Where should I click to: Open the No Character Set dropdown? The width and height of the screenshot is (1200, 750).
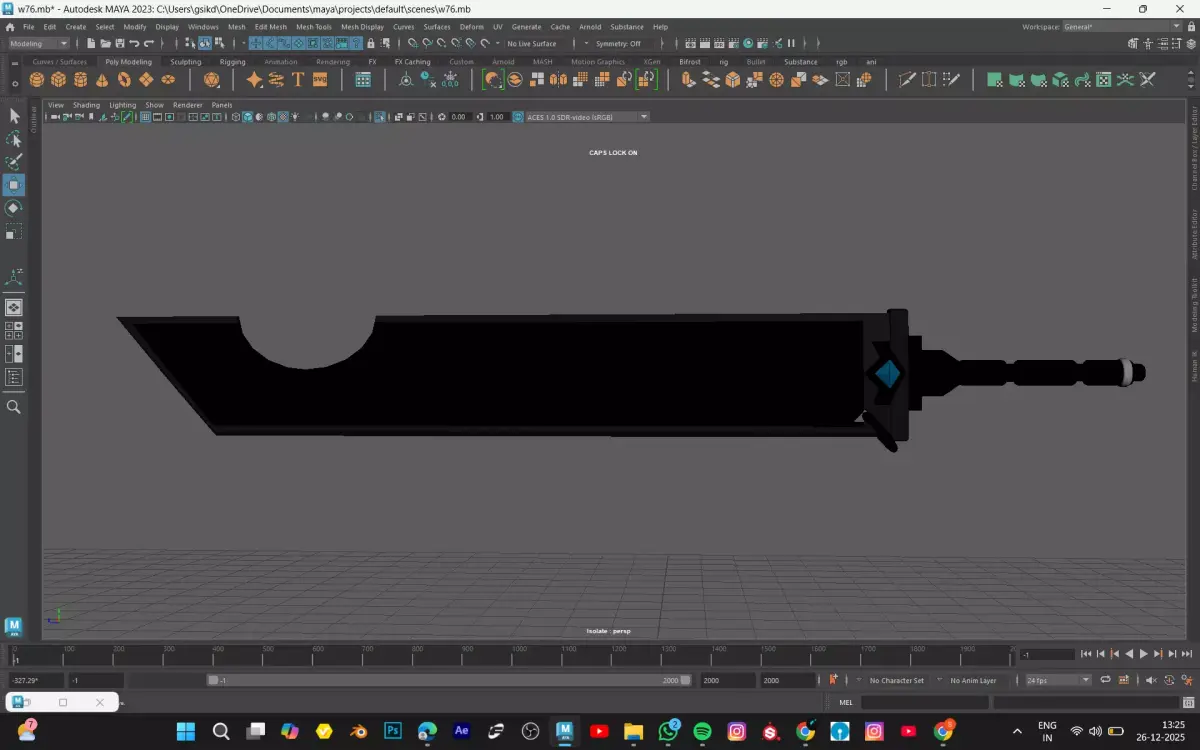coord(897,680)
